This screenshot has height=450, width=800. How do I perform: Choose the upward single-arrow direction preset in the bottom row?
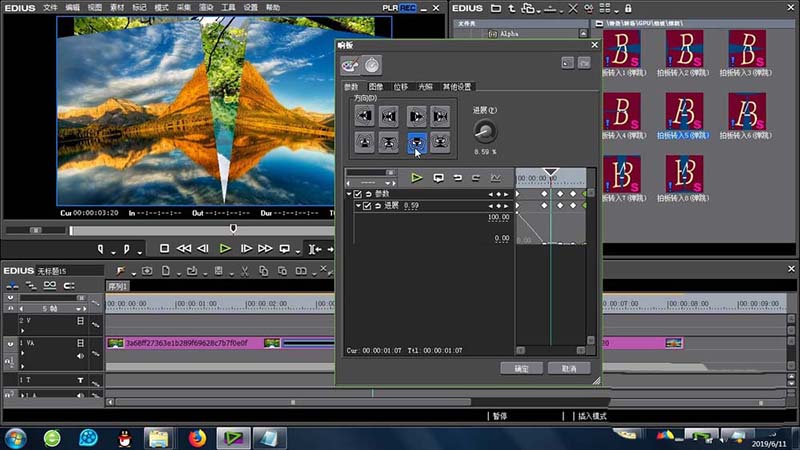(364, 143)
